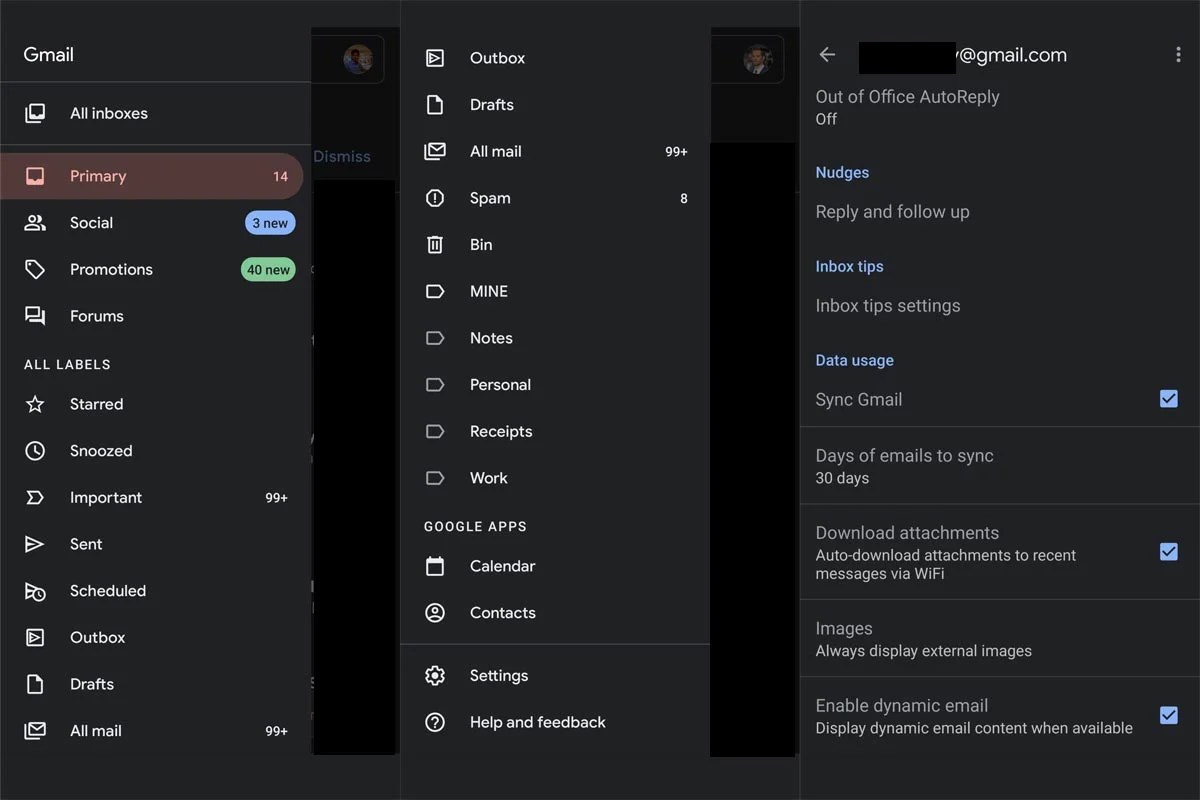
Task: Click the Spam count 8
Action: pyautogui.click(x=684, y=198)
